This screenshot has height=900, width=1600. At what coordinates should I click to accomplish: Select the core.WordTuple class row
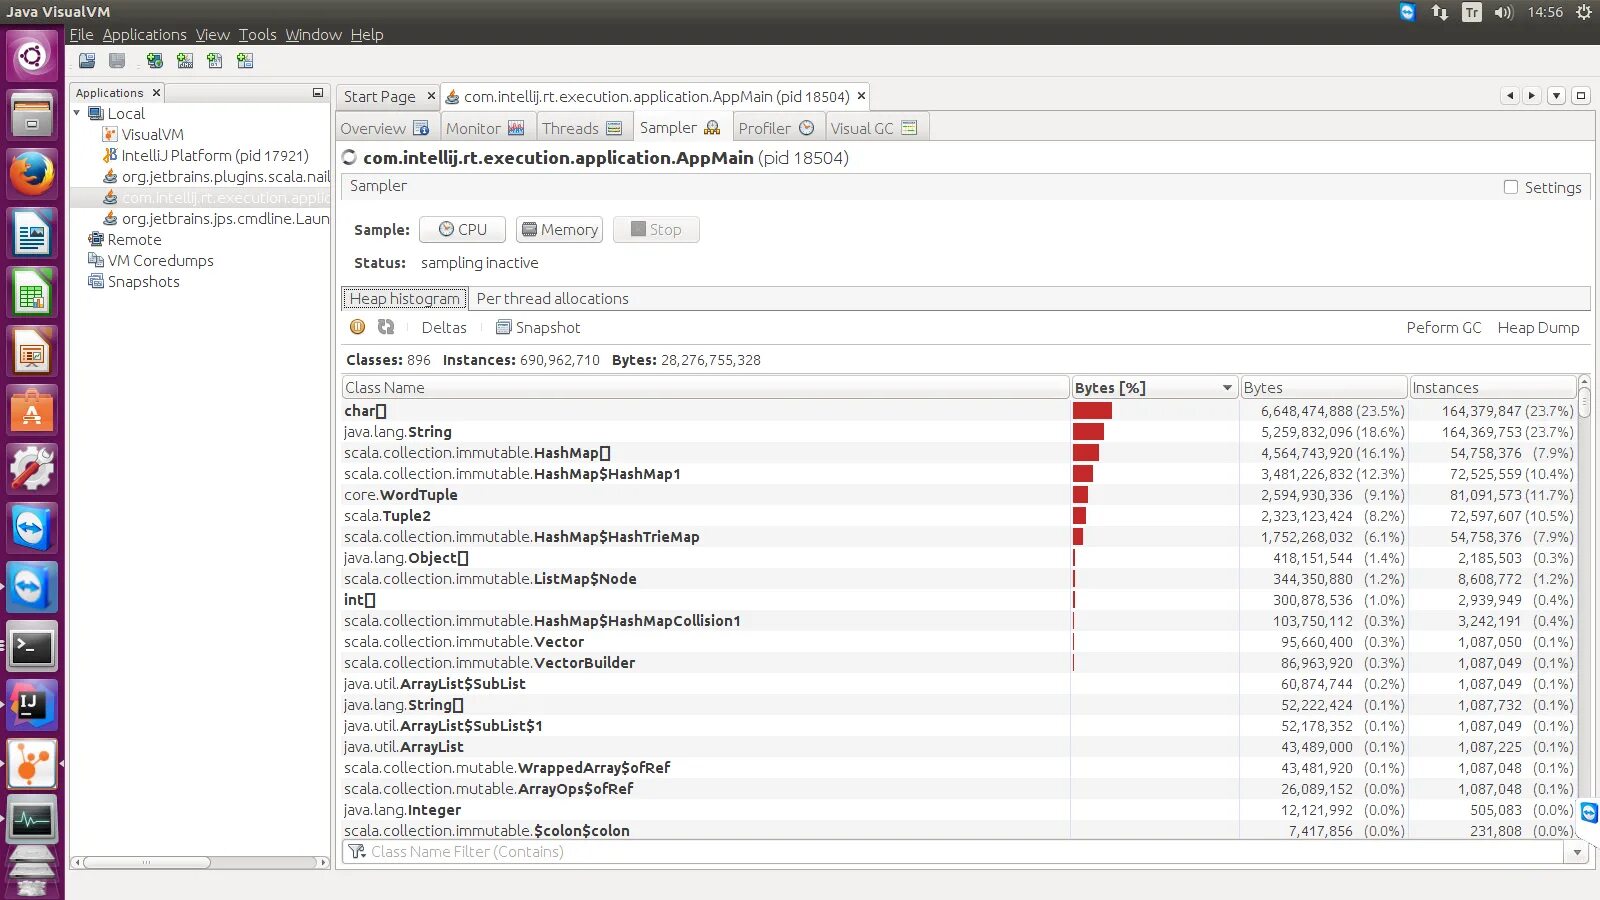(x=959, y=495)
